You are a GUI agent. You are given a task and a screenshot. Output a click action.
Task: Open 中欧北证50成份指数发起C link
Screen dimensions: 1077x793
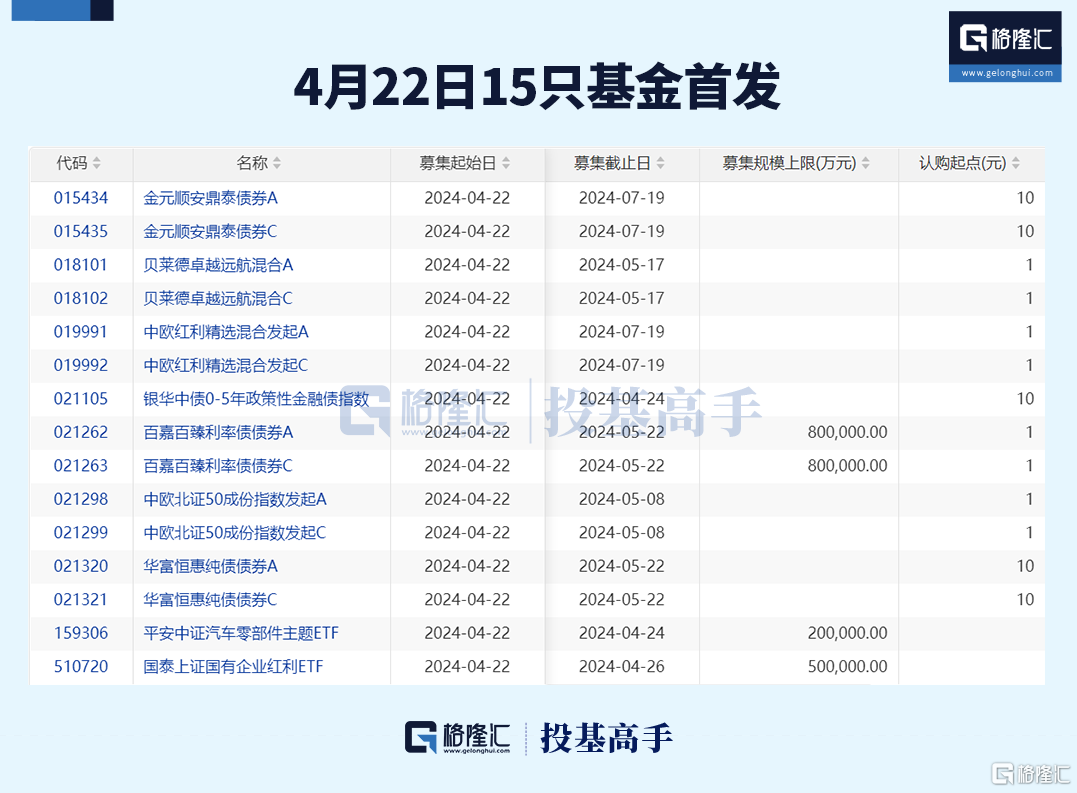coord(235,533)
